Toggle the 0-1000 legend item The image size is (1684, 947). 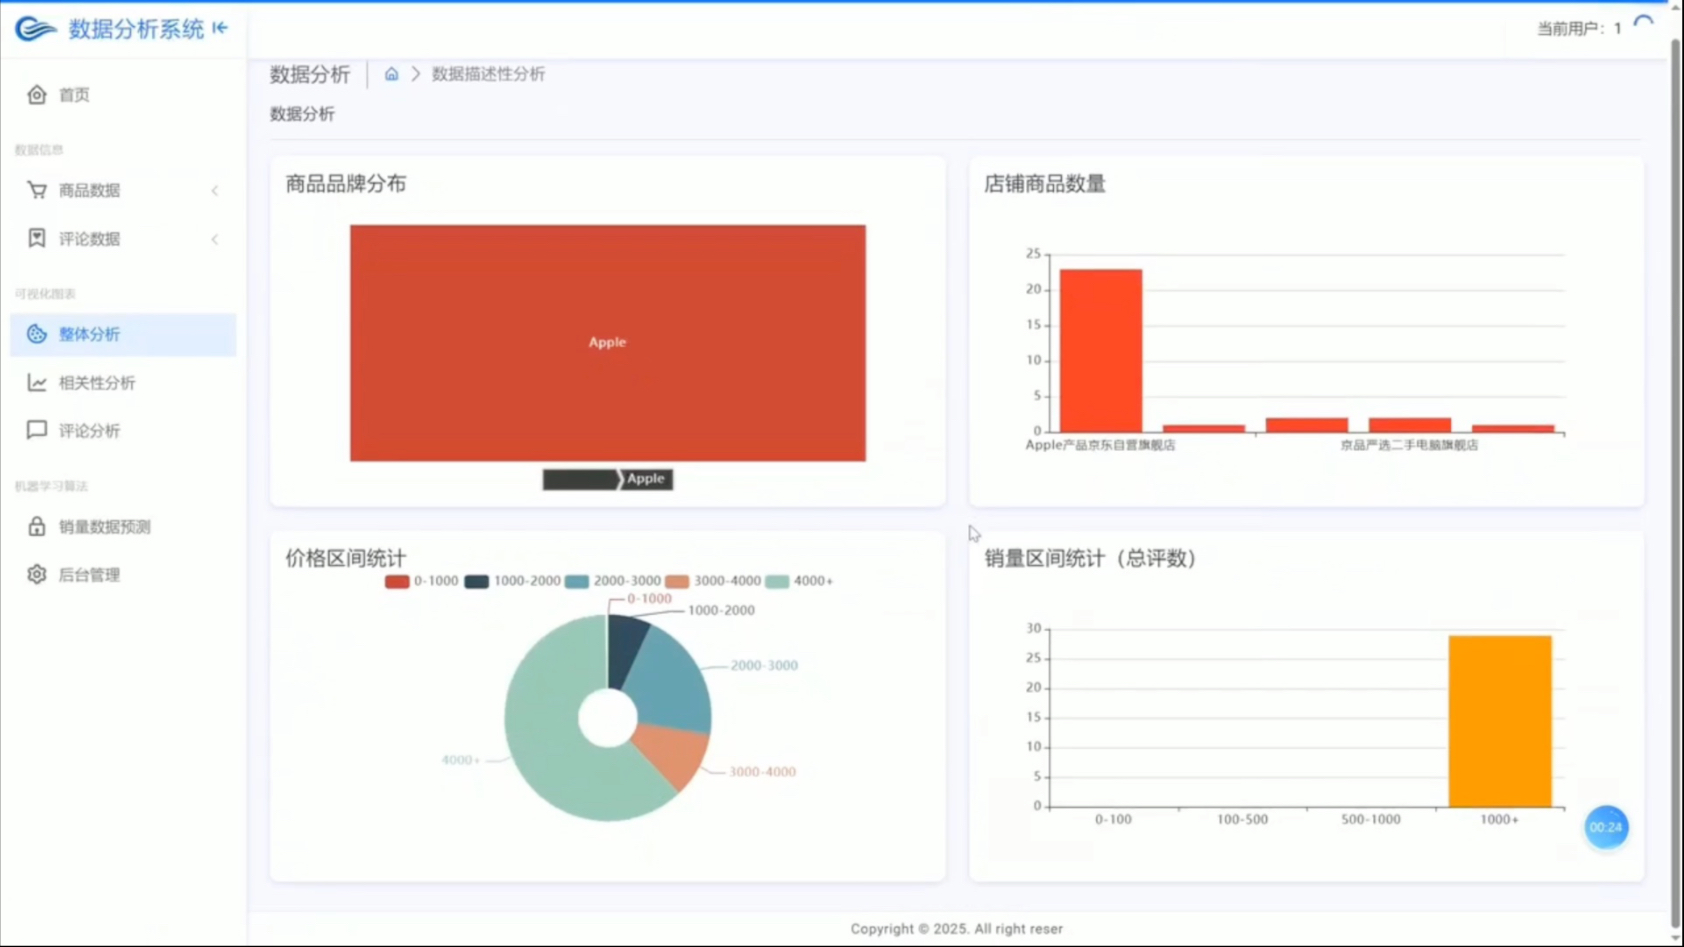click(x=421, y=581)
